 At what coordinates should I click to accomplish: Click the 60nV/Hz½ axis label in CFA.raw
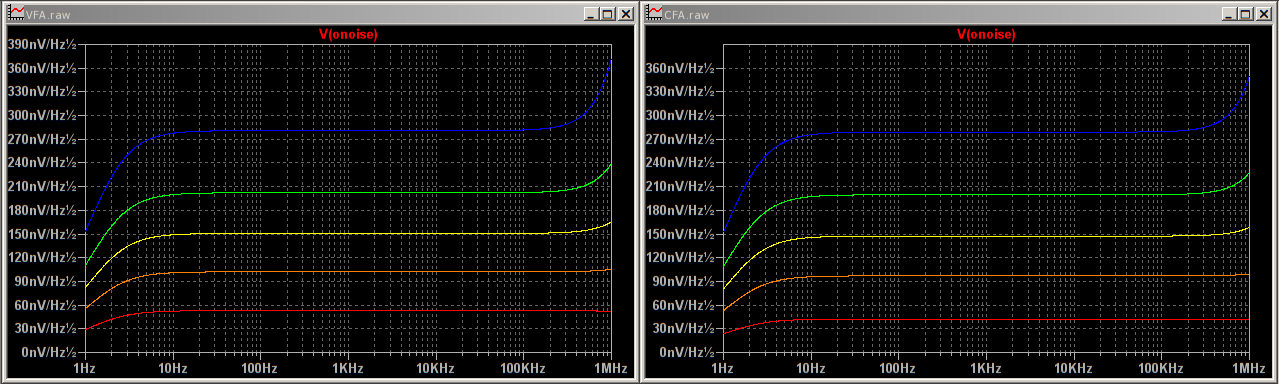(x=683, y=304)
